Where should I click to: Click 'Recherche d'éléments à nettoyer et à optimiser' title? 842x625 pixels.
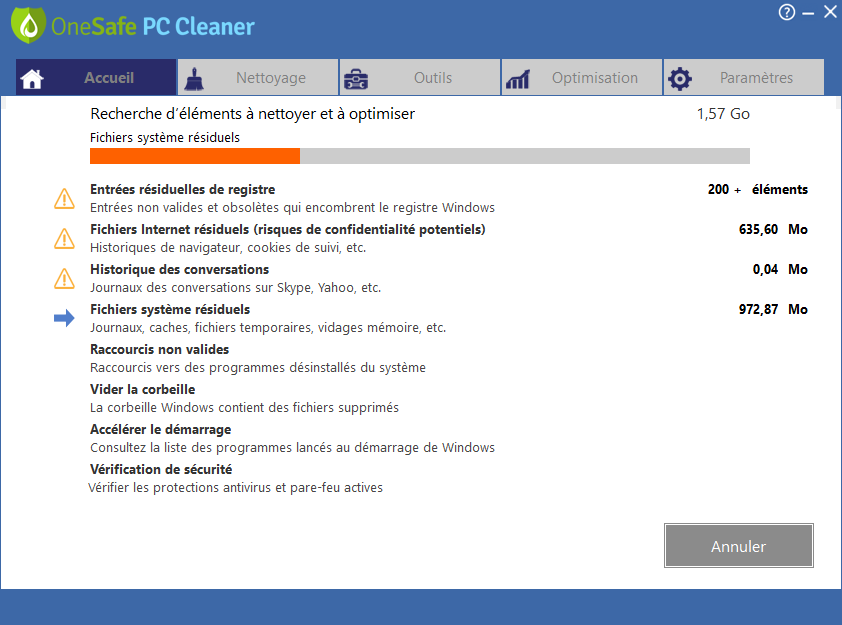pyautogui.click(x=252, y=114)
